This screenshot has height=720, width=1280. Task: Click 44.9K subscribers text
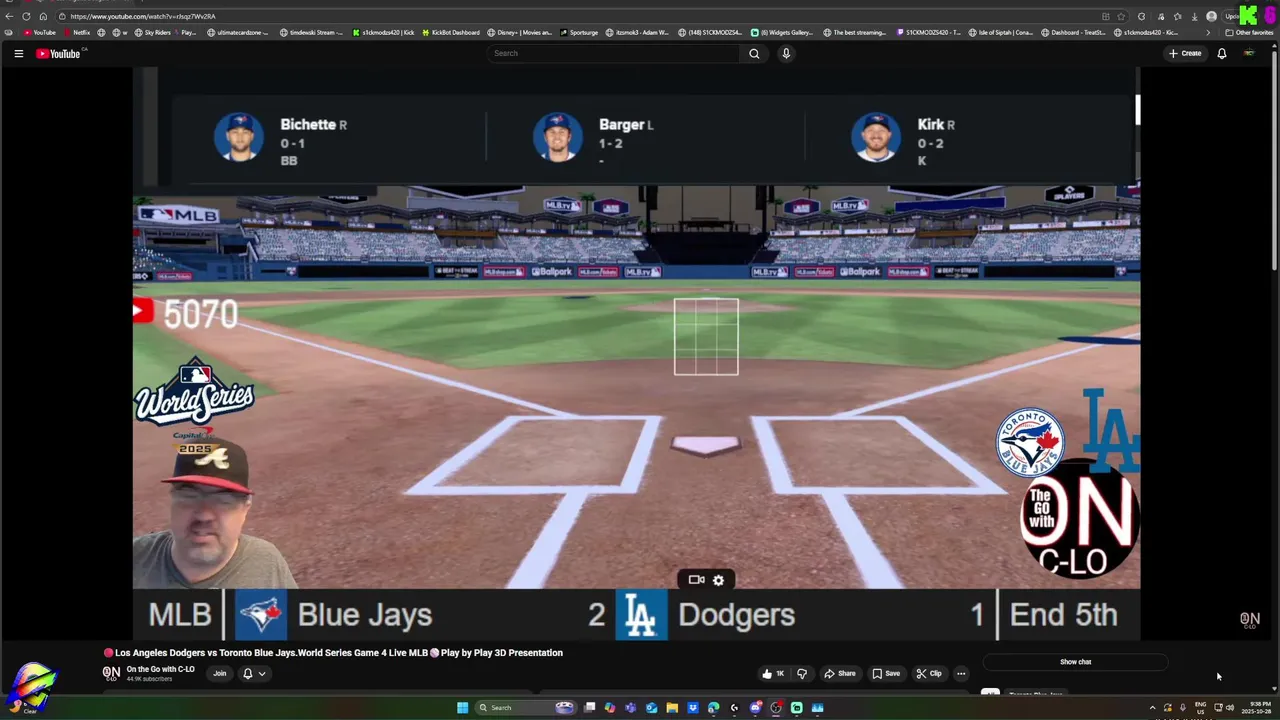[x=149, y=679]
